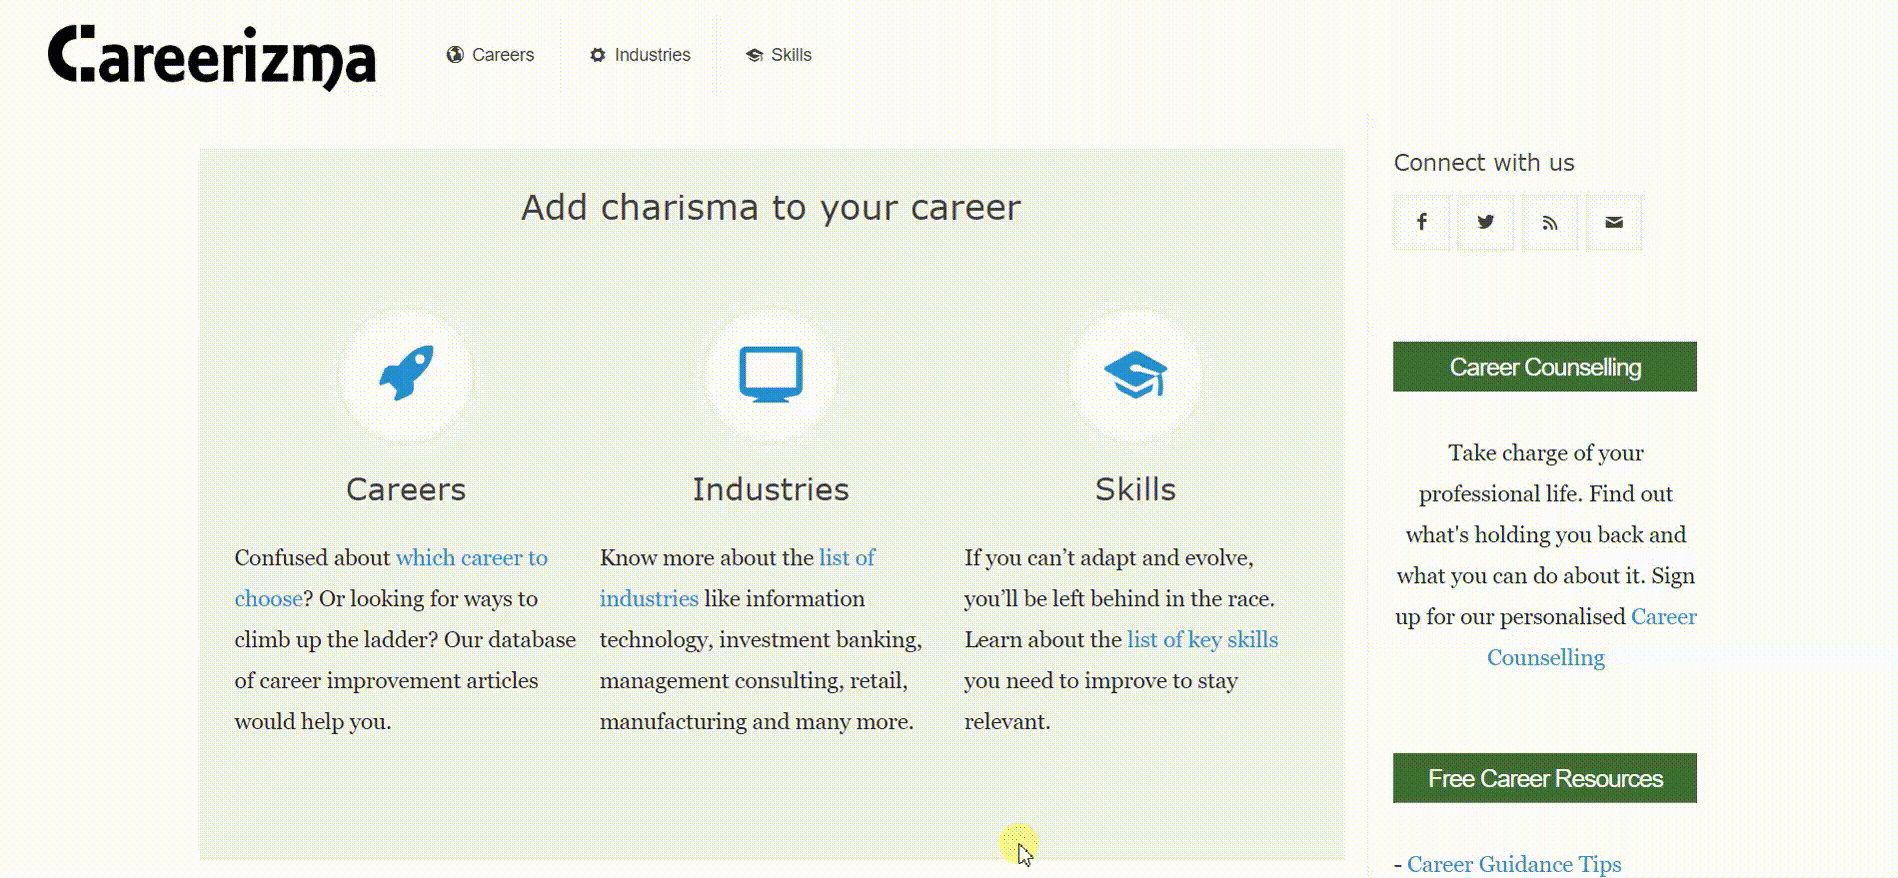The height and width of the screenshot is (878, 1898).
Task: Click the rocket Careers icon
Action: pyautogui.click(x=406, y=374)
